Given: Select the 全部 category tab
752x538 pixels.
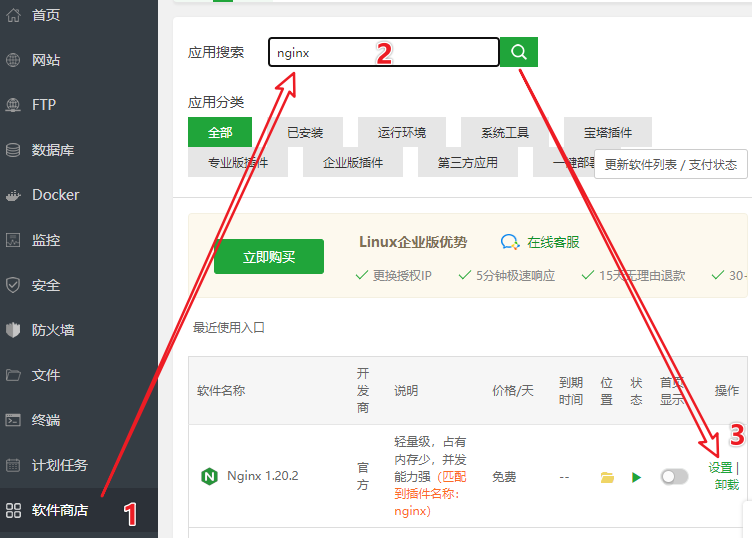Looking at the screenshot, I should click(220, 132).
